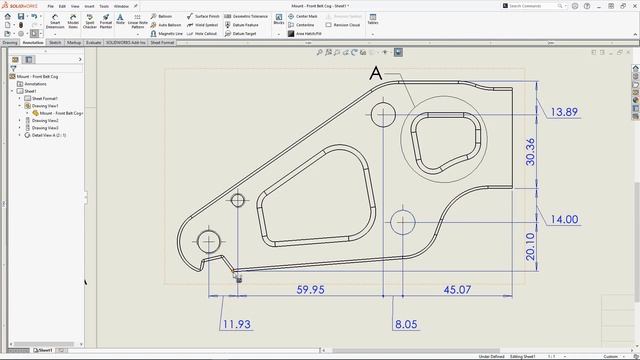
Task: Expand the Detail View A node
Action: click(x=20, y=135)
